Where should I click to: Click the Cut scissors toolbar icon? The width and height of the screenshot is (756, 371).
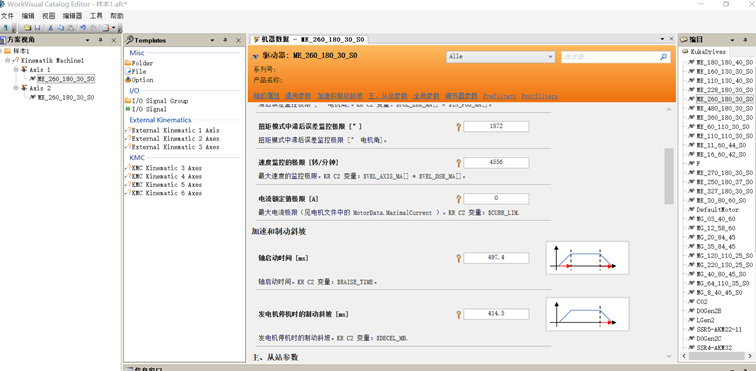coord(50,28)
